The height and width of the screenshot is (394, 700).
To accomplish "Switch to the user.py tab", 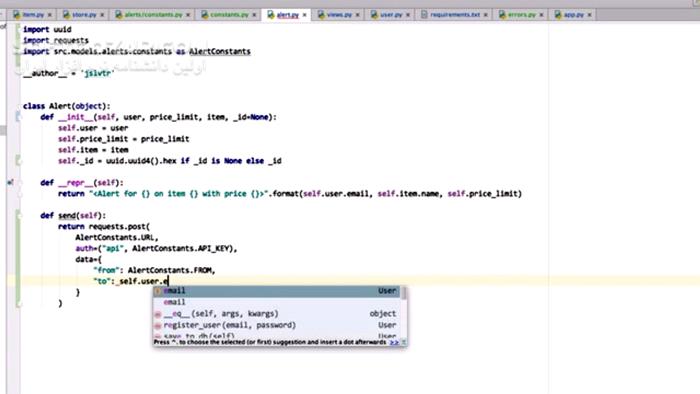I will (391, 15).
